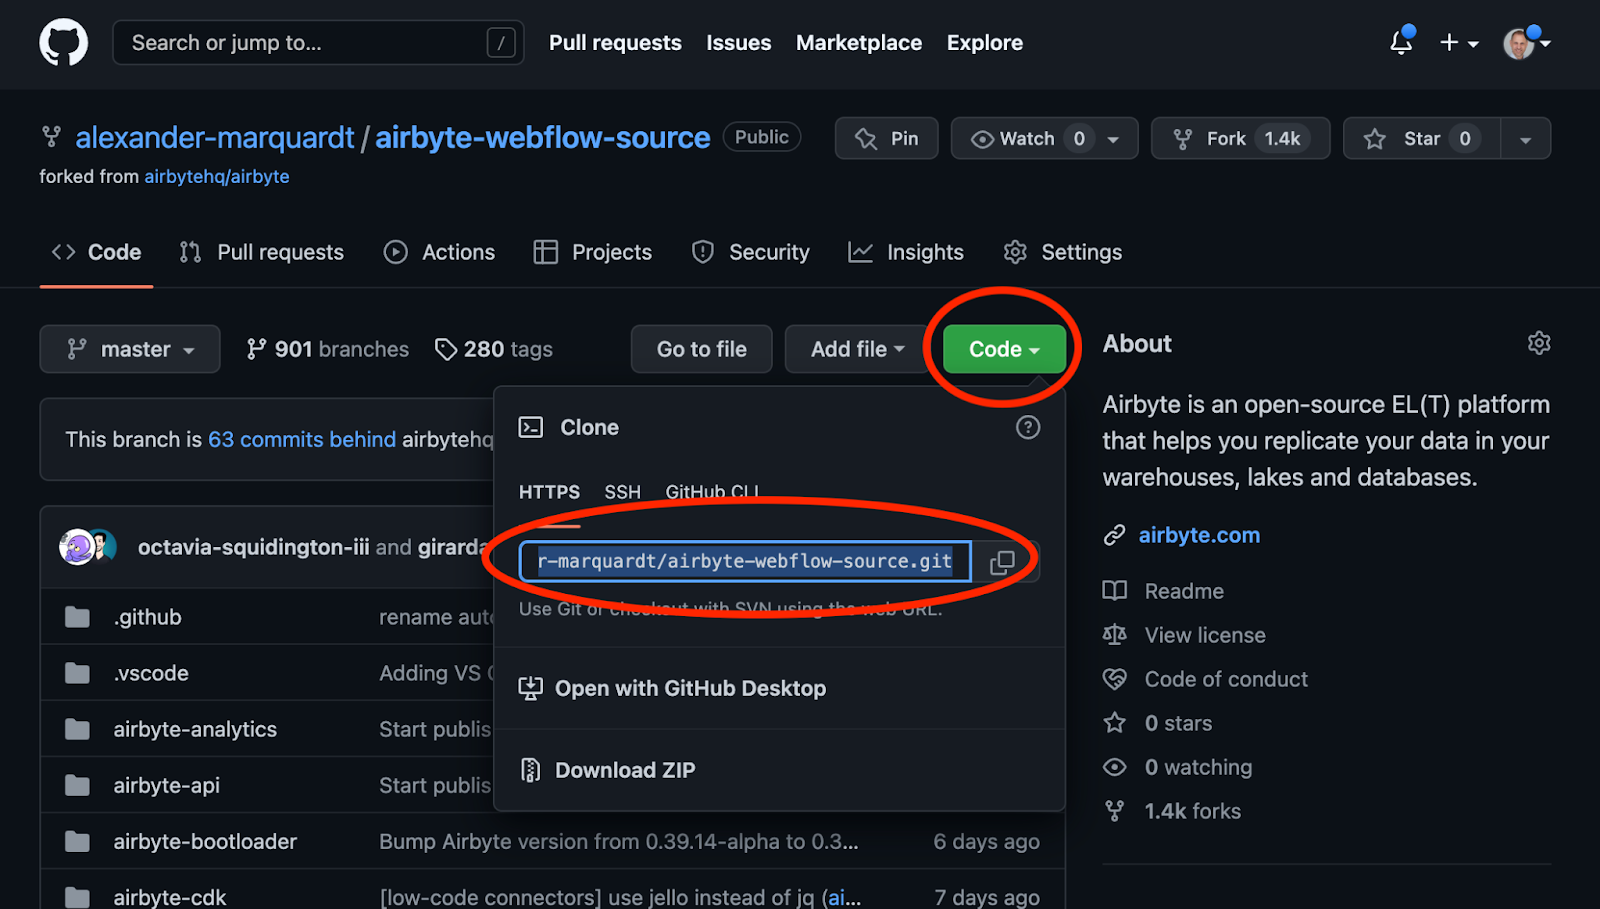Copy the clone URL using copy icon
The image size is (1600, 909).
pos(1002,561)
